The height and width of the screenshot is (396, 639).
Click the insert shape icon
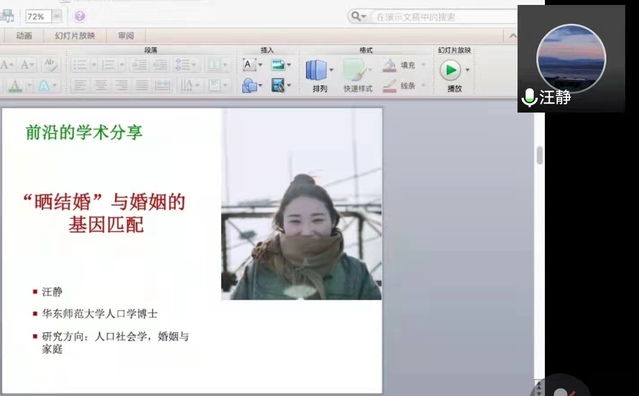click(249, 86)
